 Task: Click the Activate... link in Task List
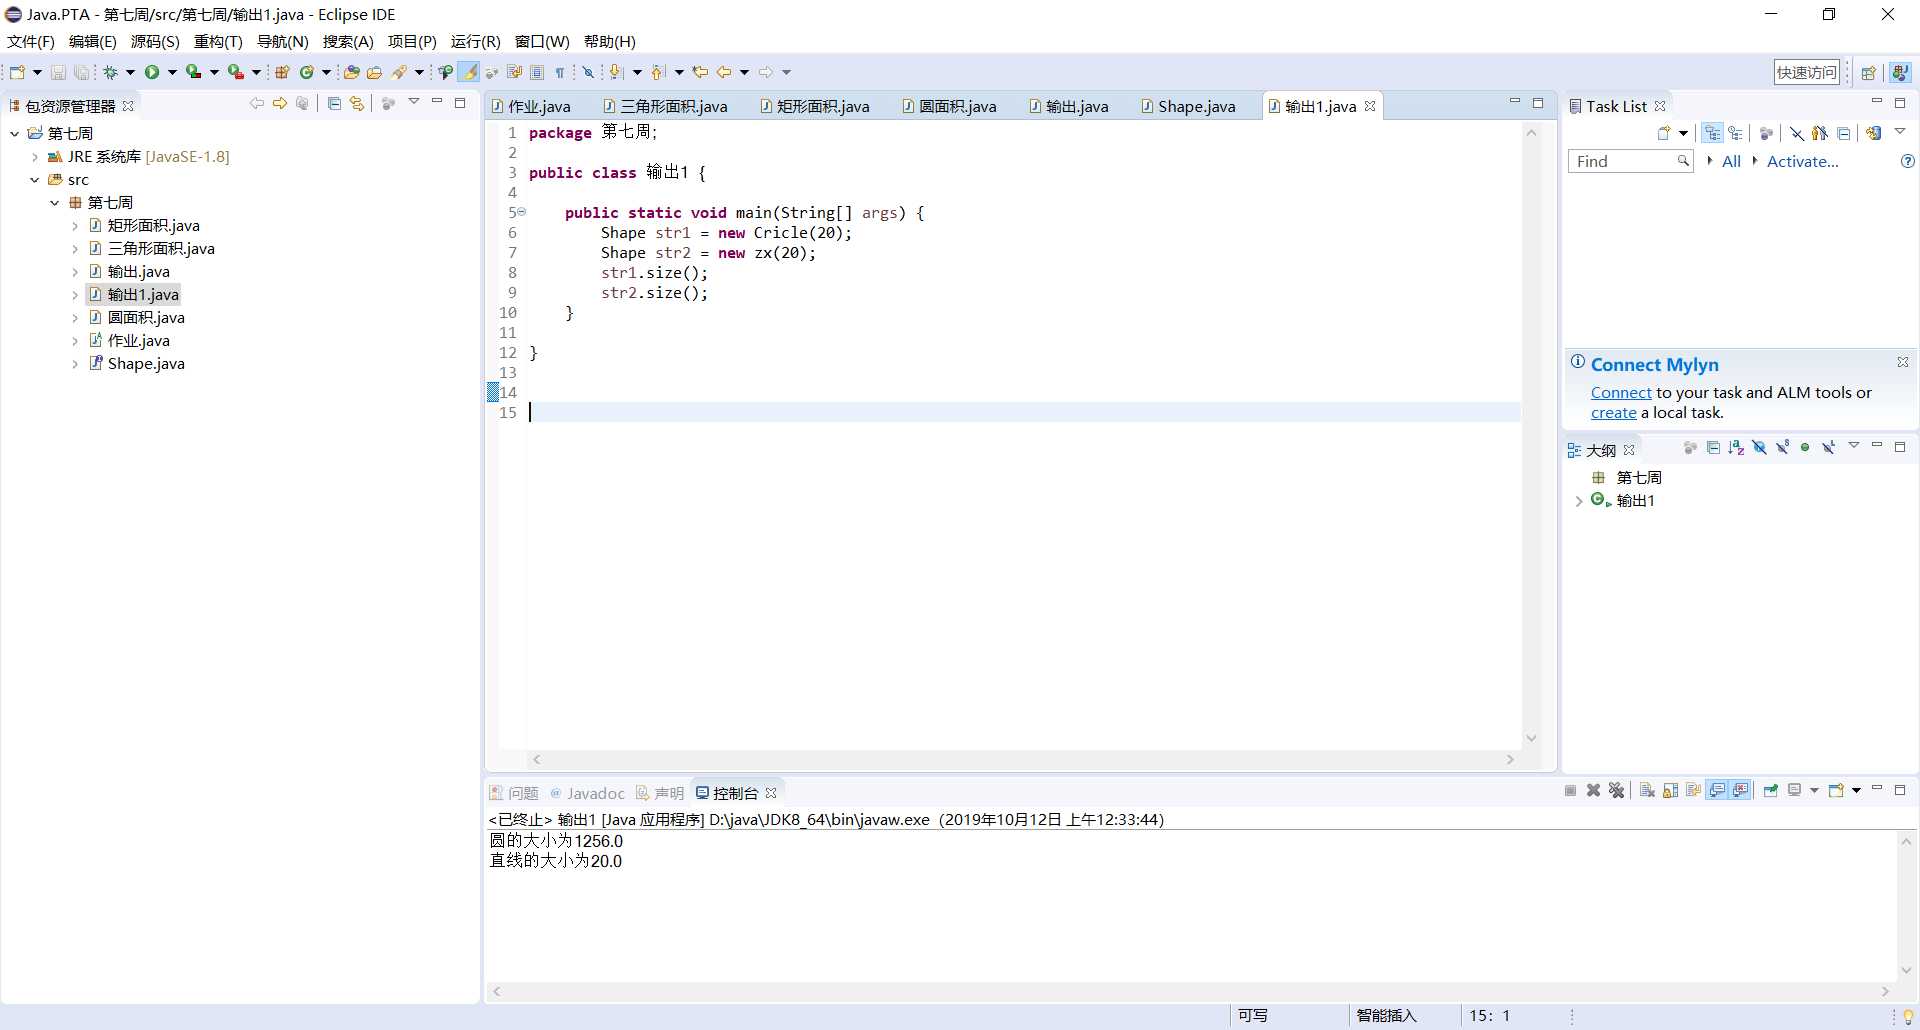pyautogui.click(x=1802, y=161)
